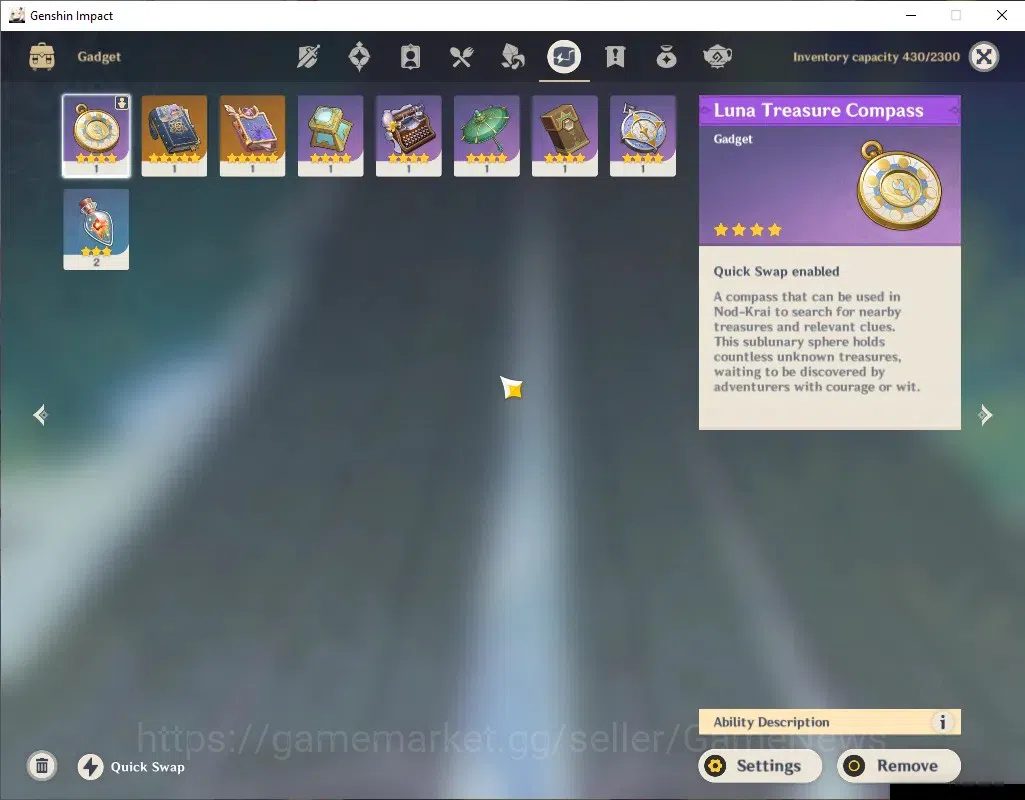Click the Remove button
1025x800 pixels.
(899, 765)
